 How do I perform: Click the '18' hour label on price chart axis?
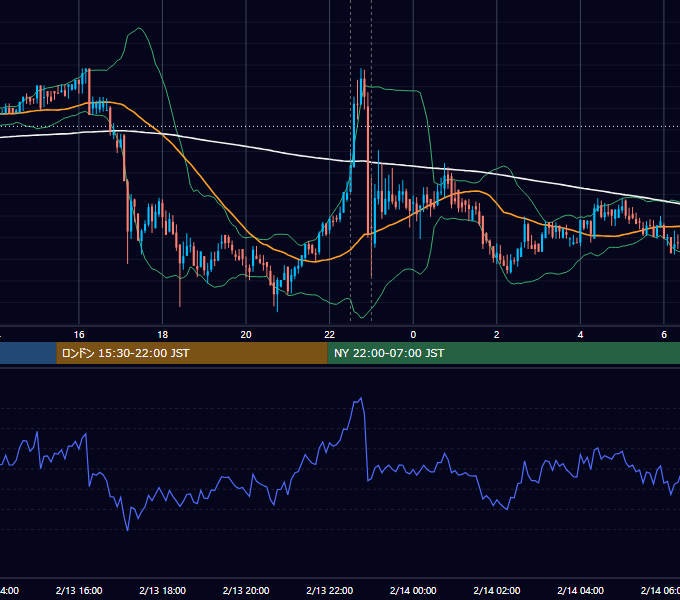[x=163, y=335]
